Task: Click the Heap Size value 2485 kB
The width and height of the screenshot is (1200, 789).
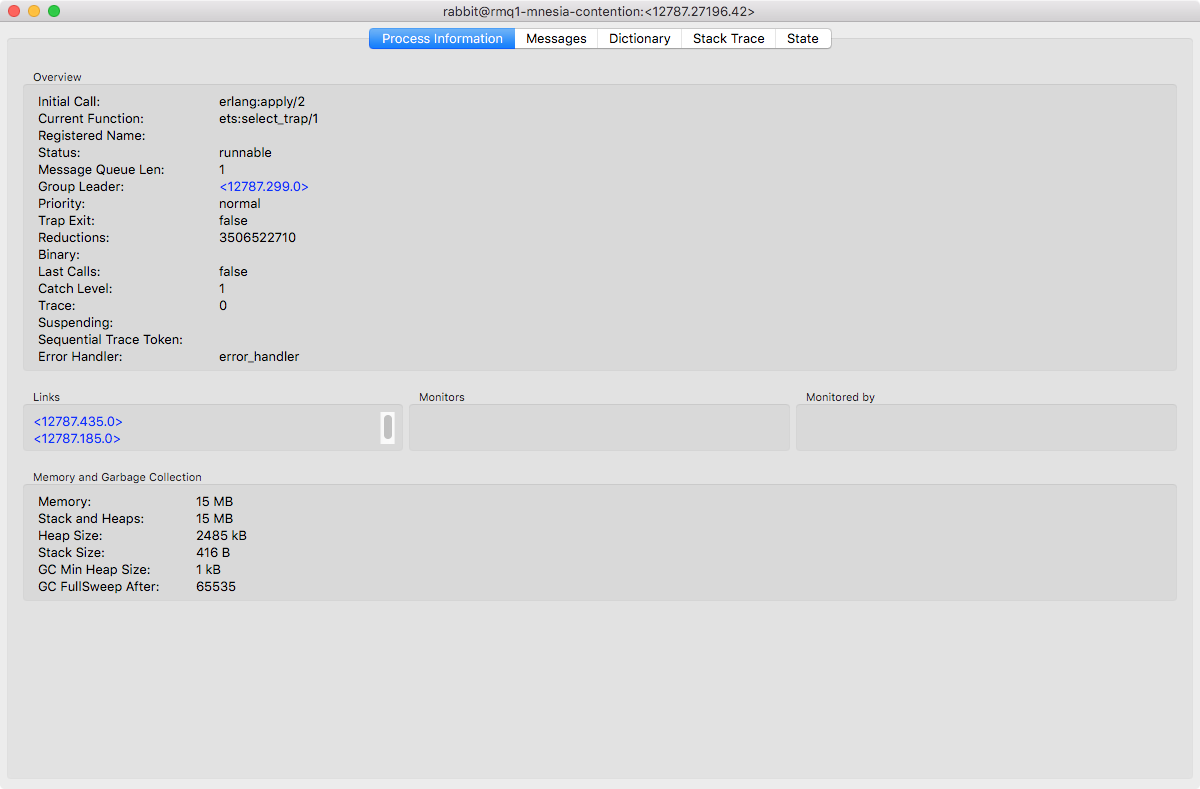Action: click(221, 536)
